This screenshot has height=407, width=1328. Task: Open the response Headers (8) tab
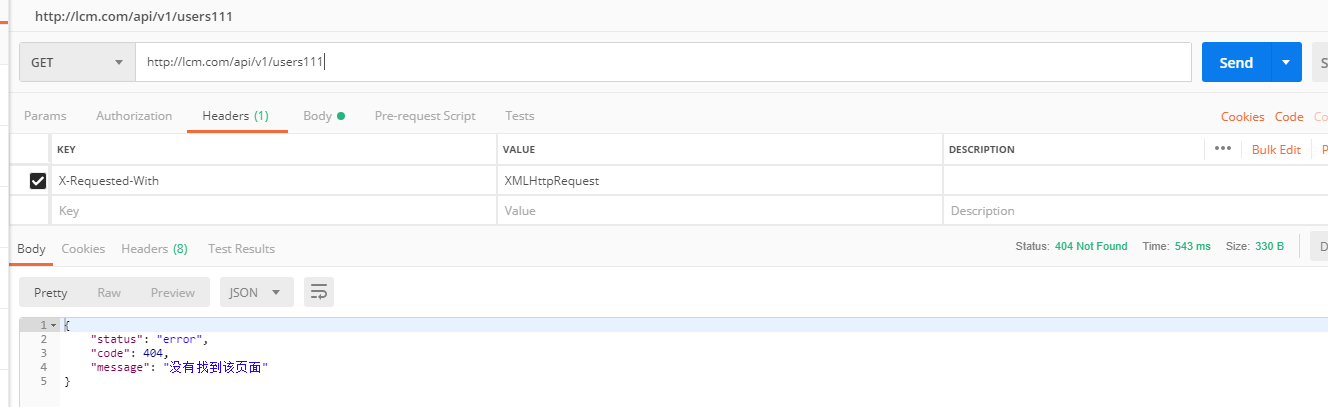click(154, 248)
